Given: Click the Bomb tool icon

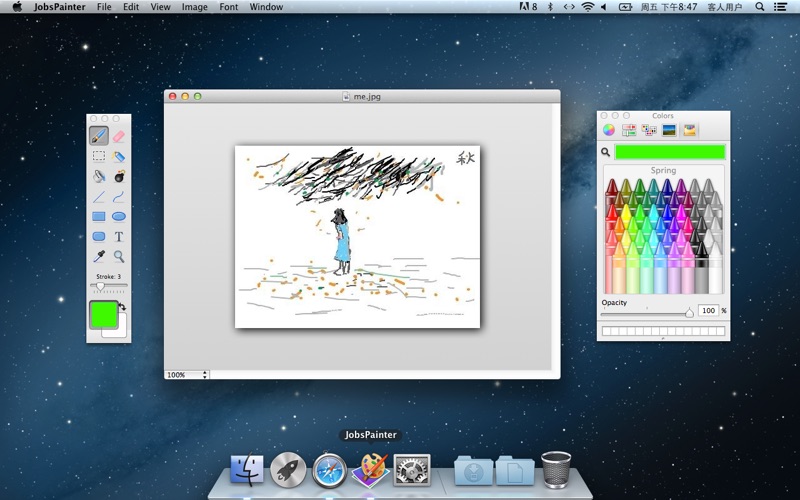Looking at the screenshot, I should [x=119, y=176].
